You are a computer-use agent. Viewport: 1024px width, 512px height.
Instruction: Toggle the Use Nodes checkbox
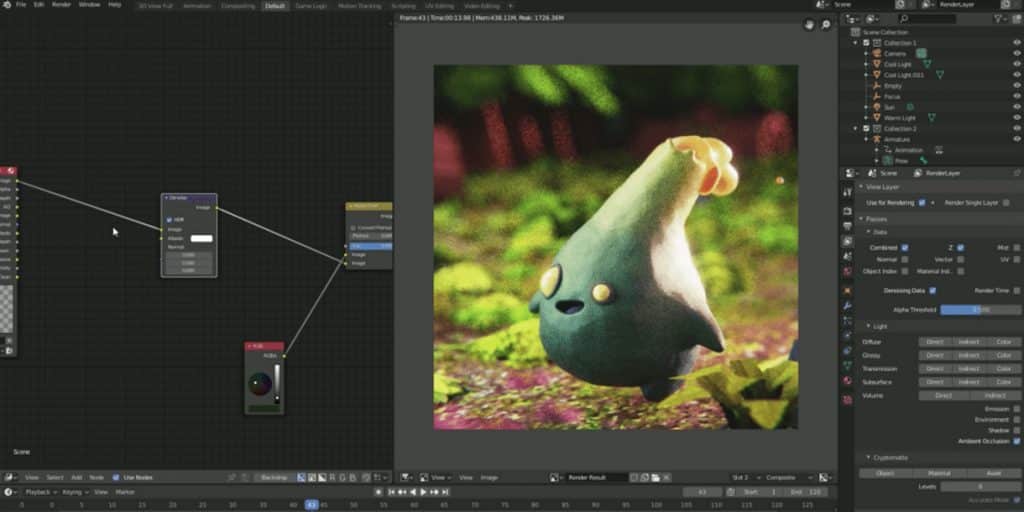pos(116,478)
